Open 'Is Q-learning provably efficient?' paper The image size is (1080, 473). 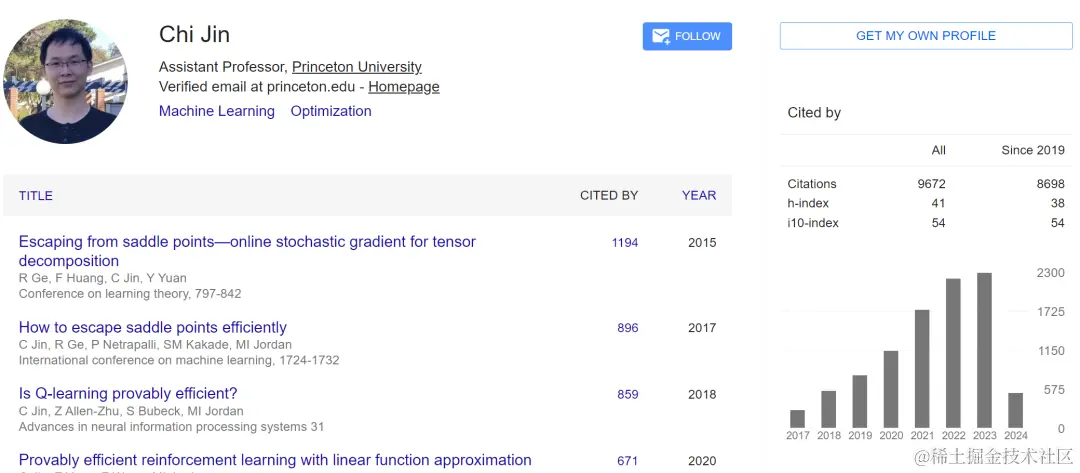128,393
